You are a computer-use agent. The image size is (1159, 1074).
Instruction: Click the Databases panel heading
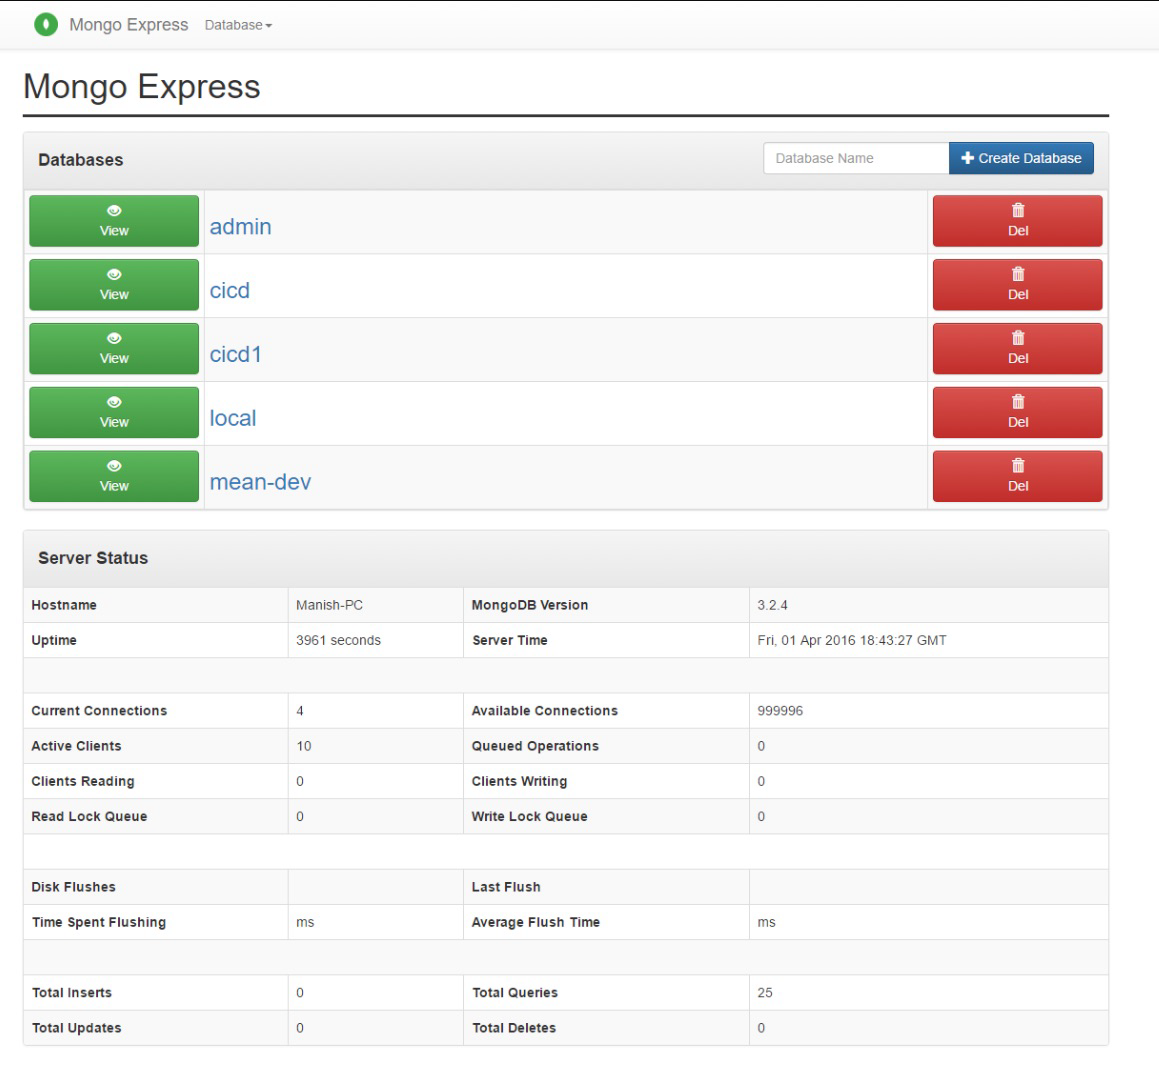click(x=81, y=160)
